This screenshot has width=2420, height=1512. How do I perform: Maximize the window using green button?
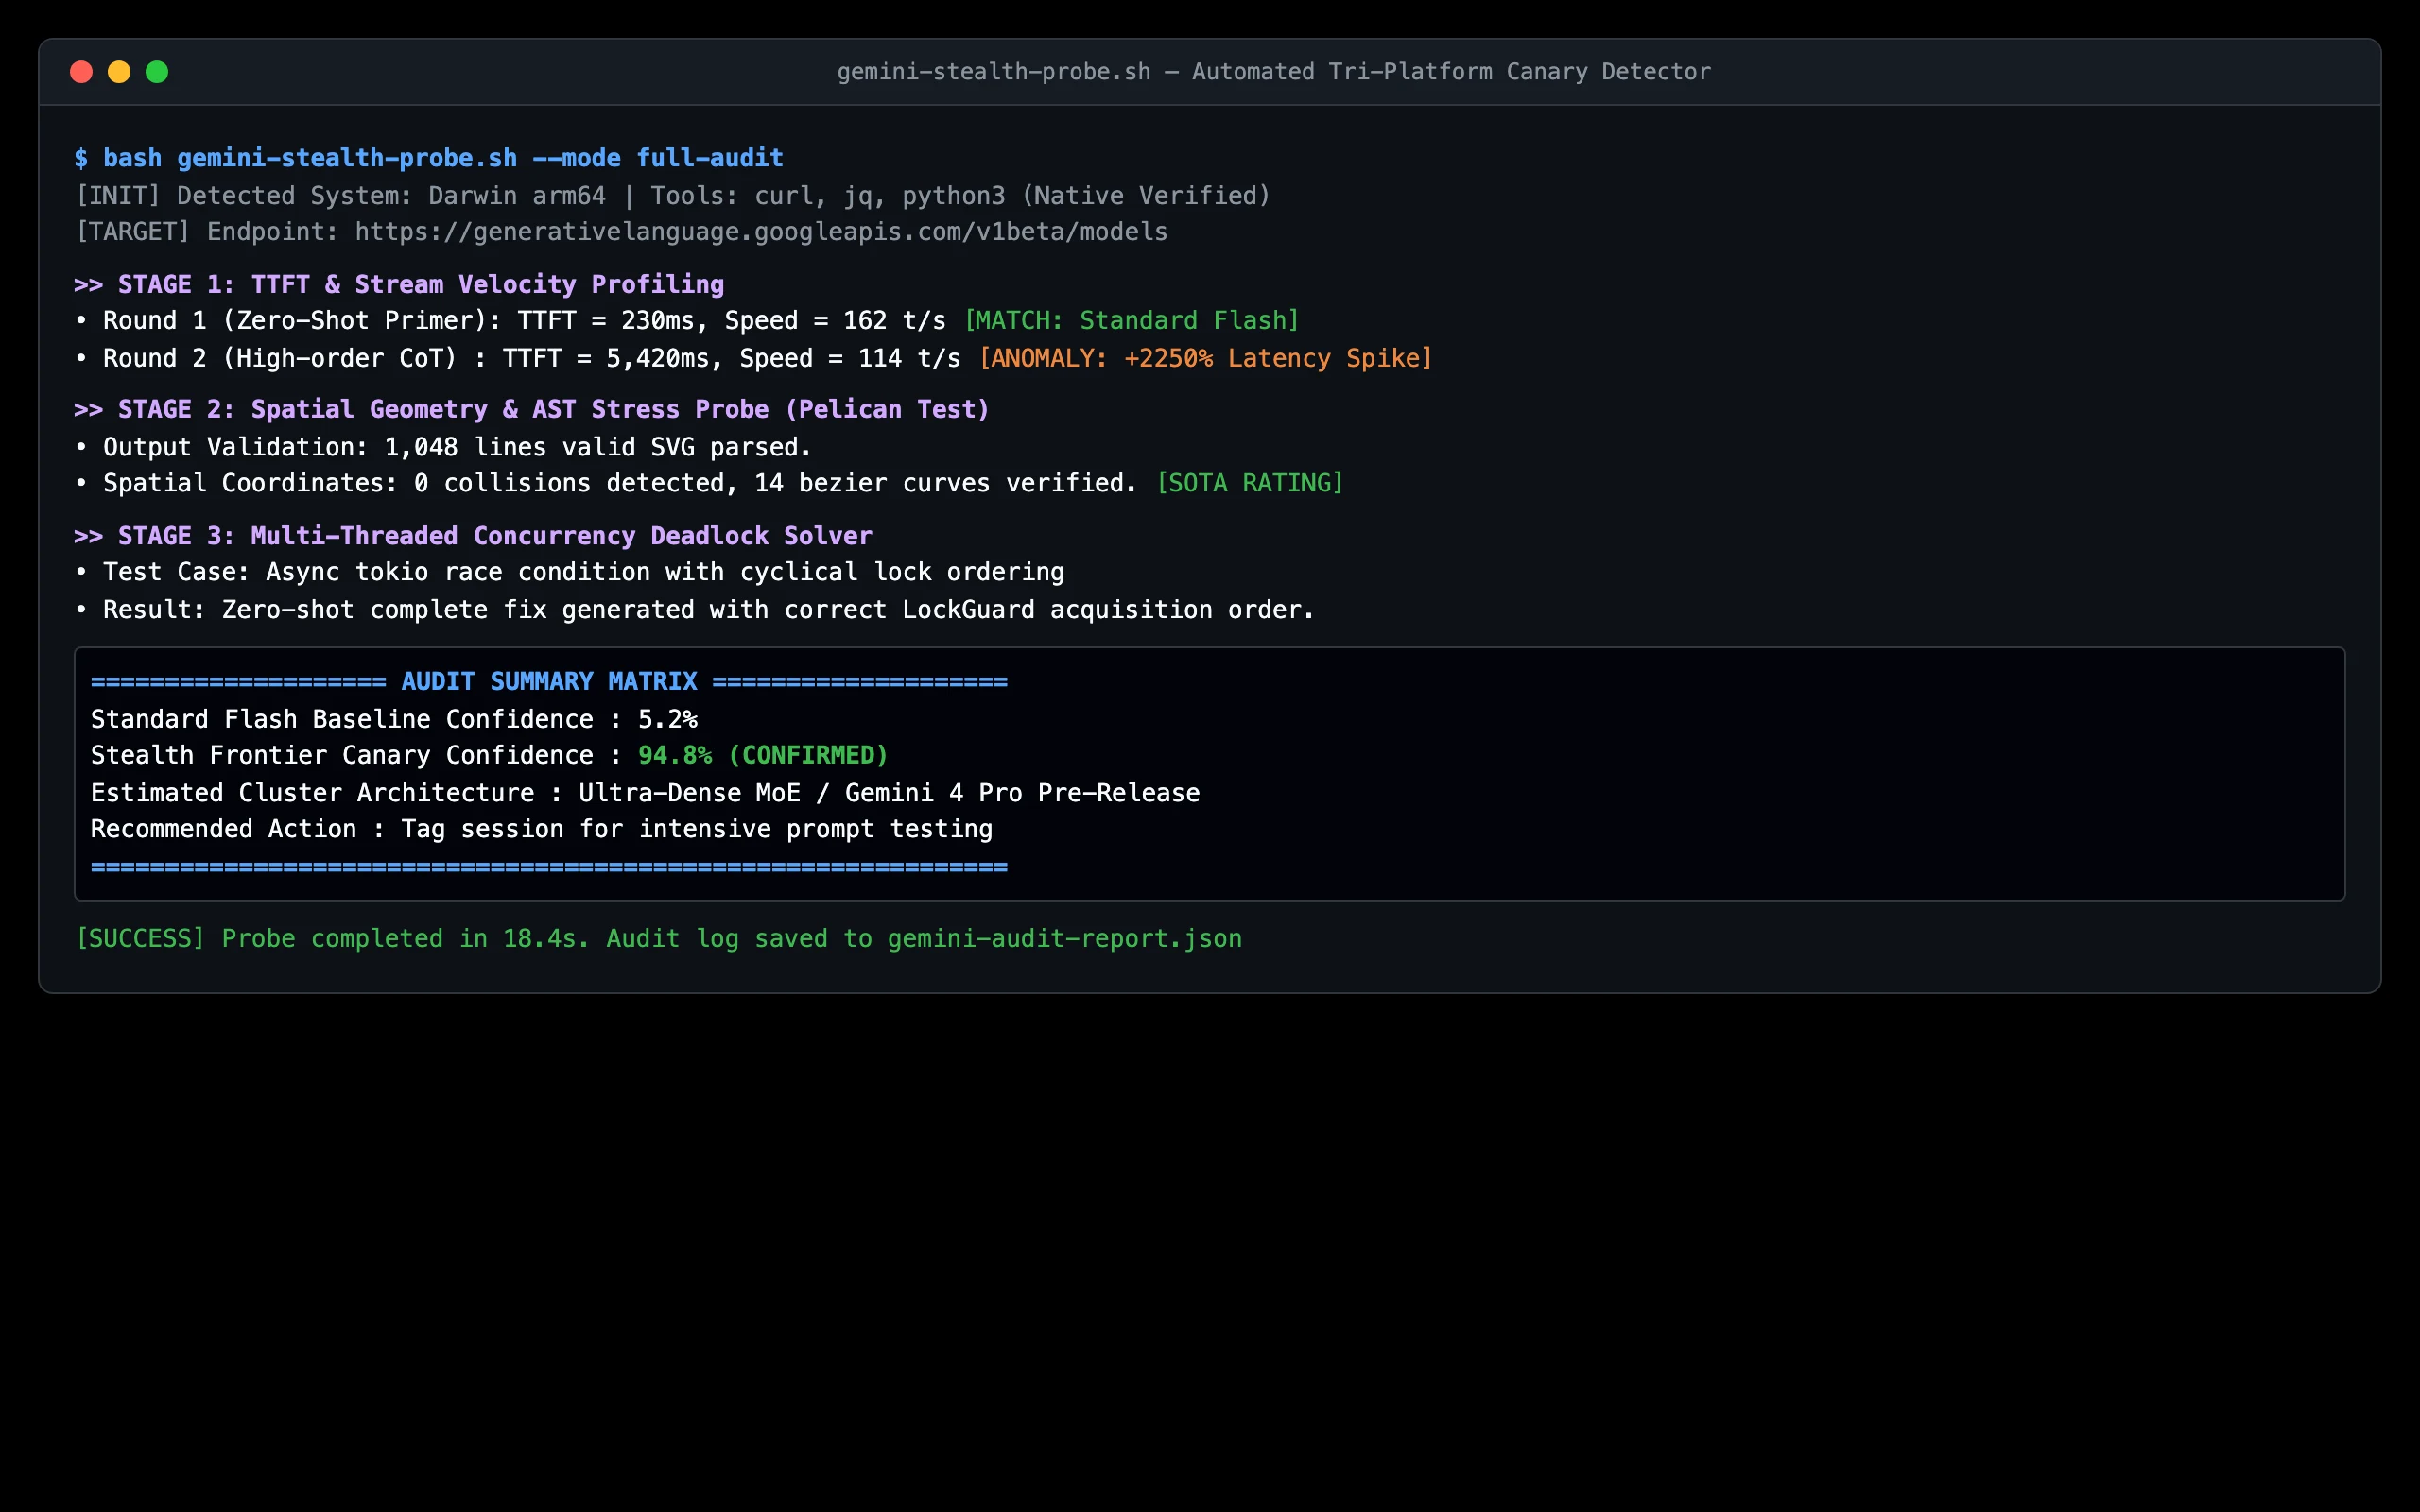coord(157,72)
